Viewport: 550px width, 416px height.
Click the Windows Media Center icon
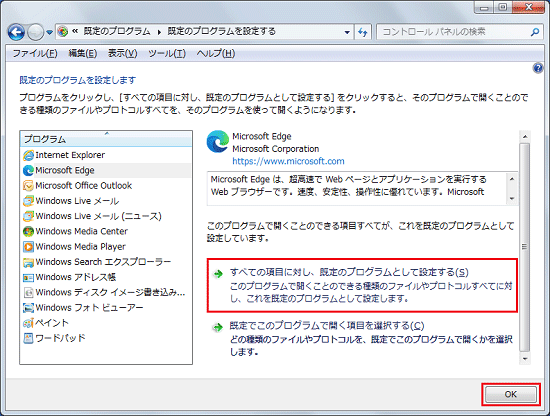28,232
